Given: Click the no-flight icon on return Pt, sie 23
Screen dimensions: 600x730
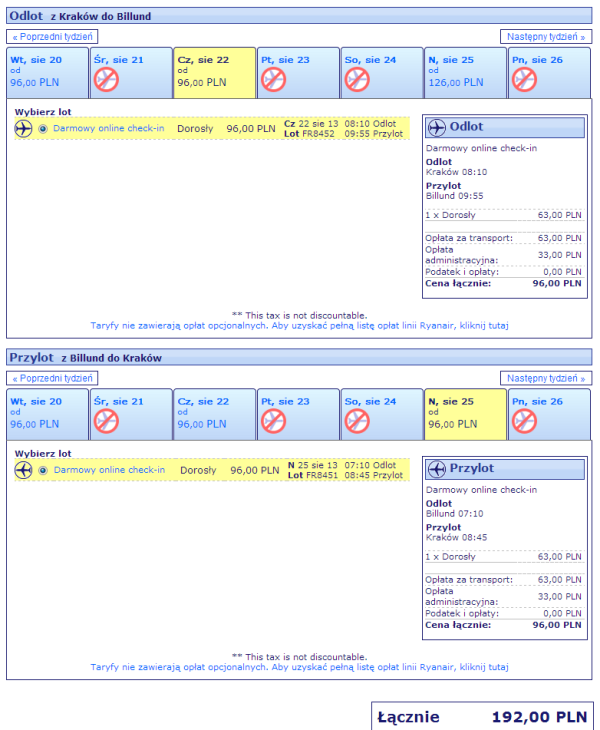Looking at the screenshot, I should 273,421.
